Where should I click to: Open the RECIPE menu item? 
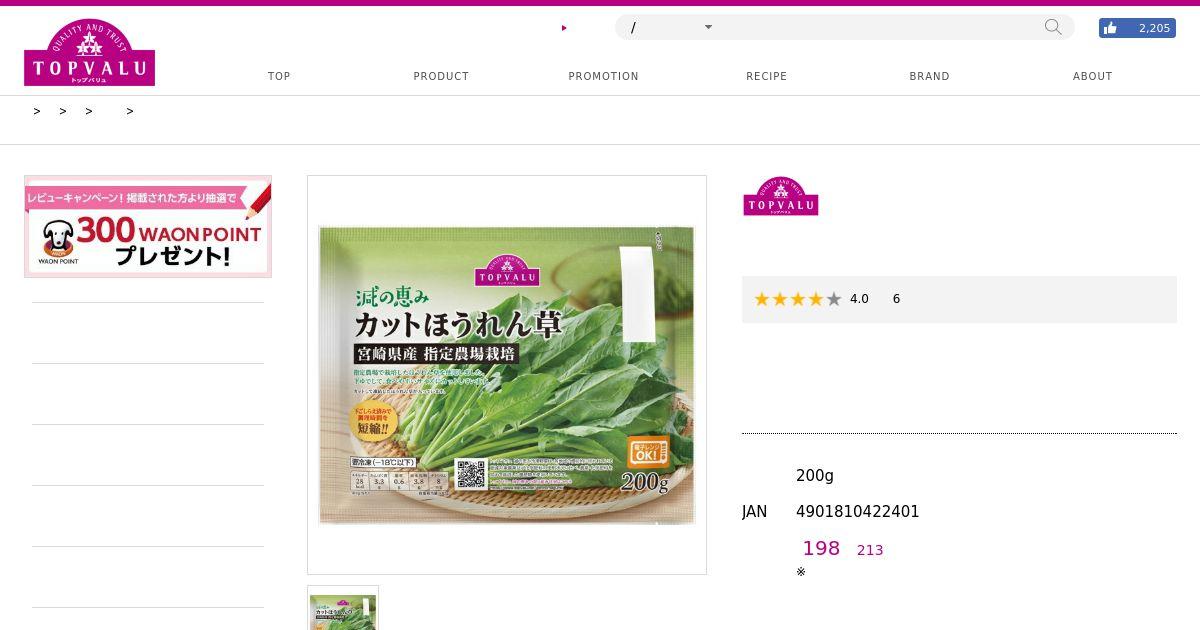pyautogui.click(x=766, y=76)
